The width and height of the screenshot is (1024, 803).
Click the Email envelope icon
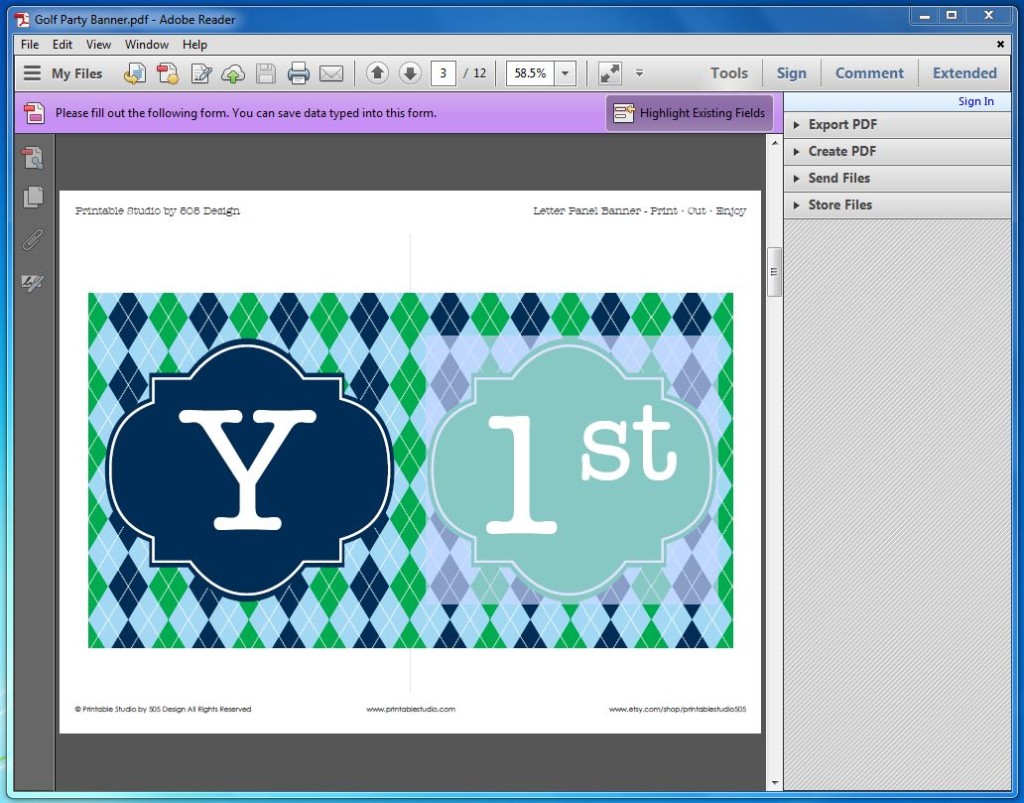pyautogui.click(x=331, y=73)
